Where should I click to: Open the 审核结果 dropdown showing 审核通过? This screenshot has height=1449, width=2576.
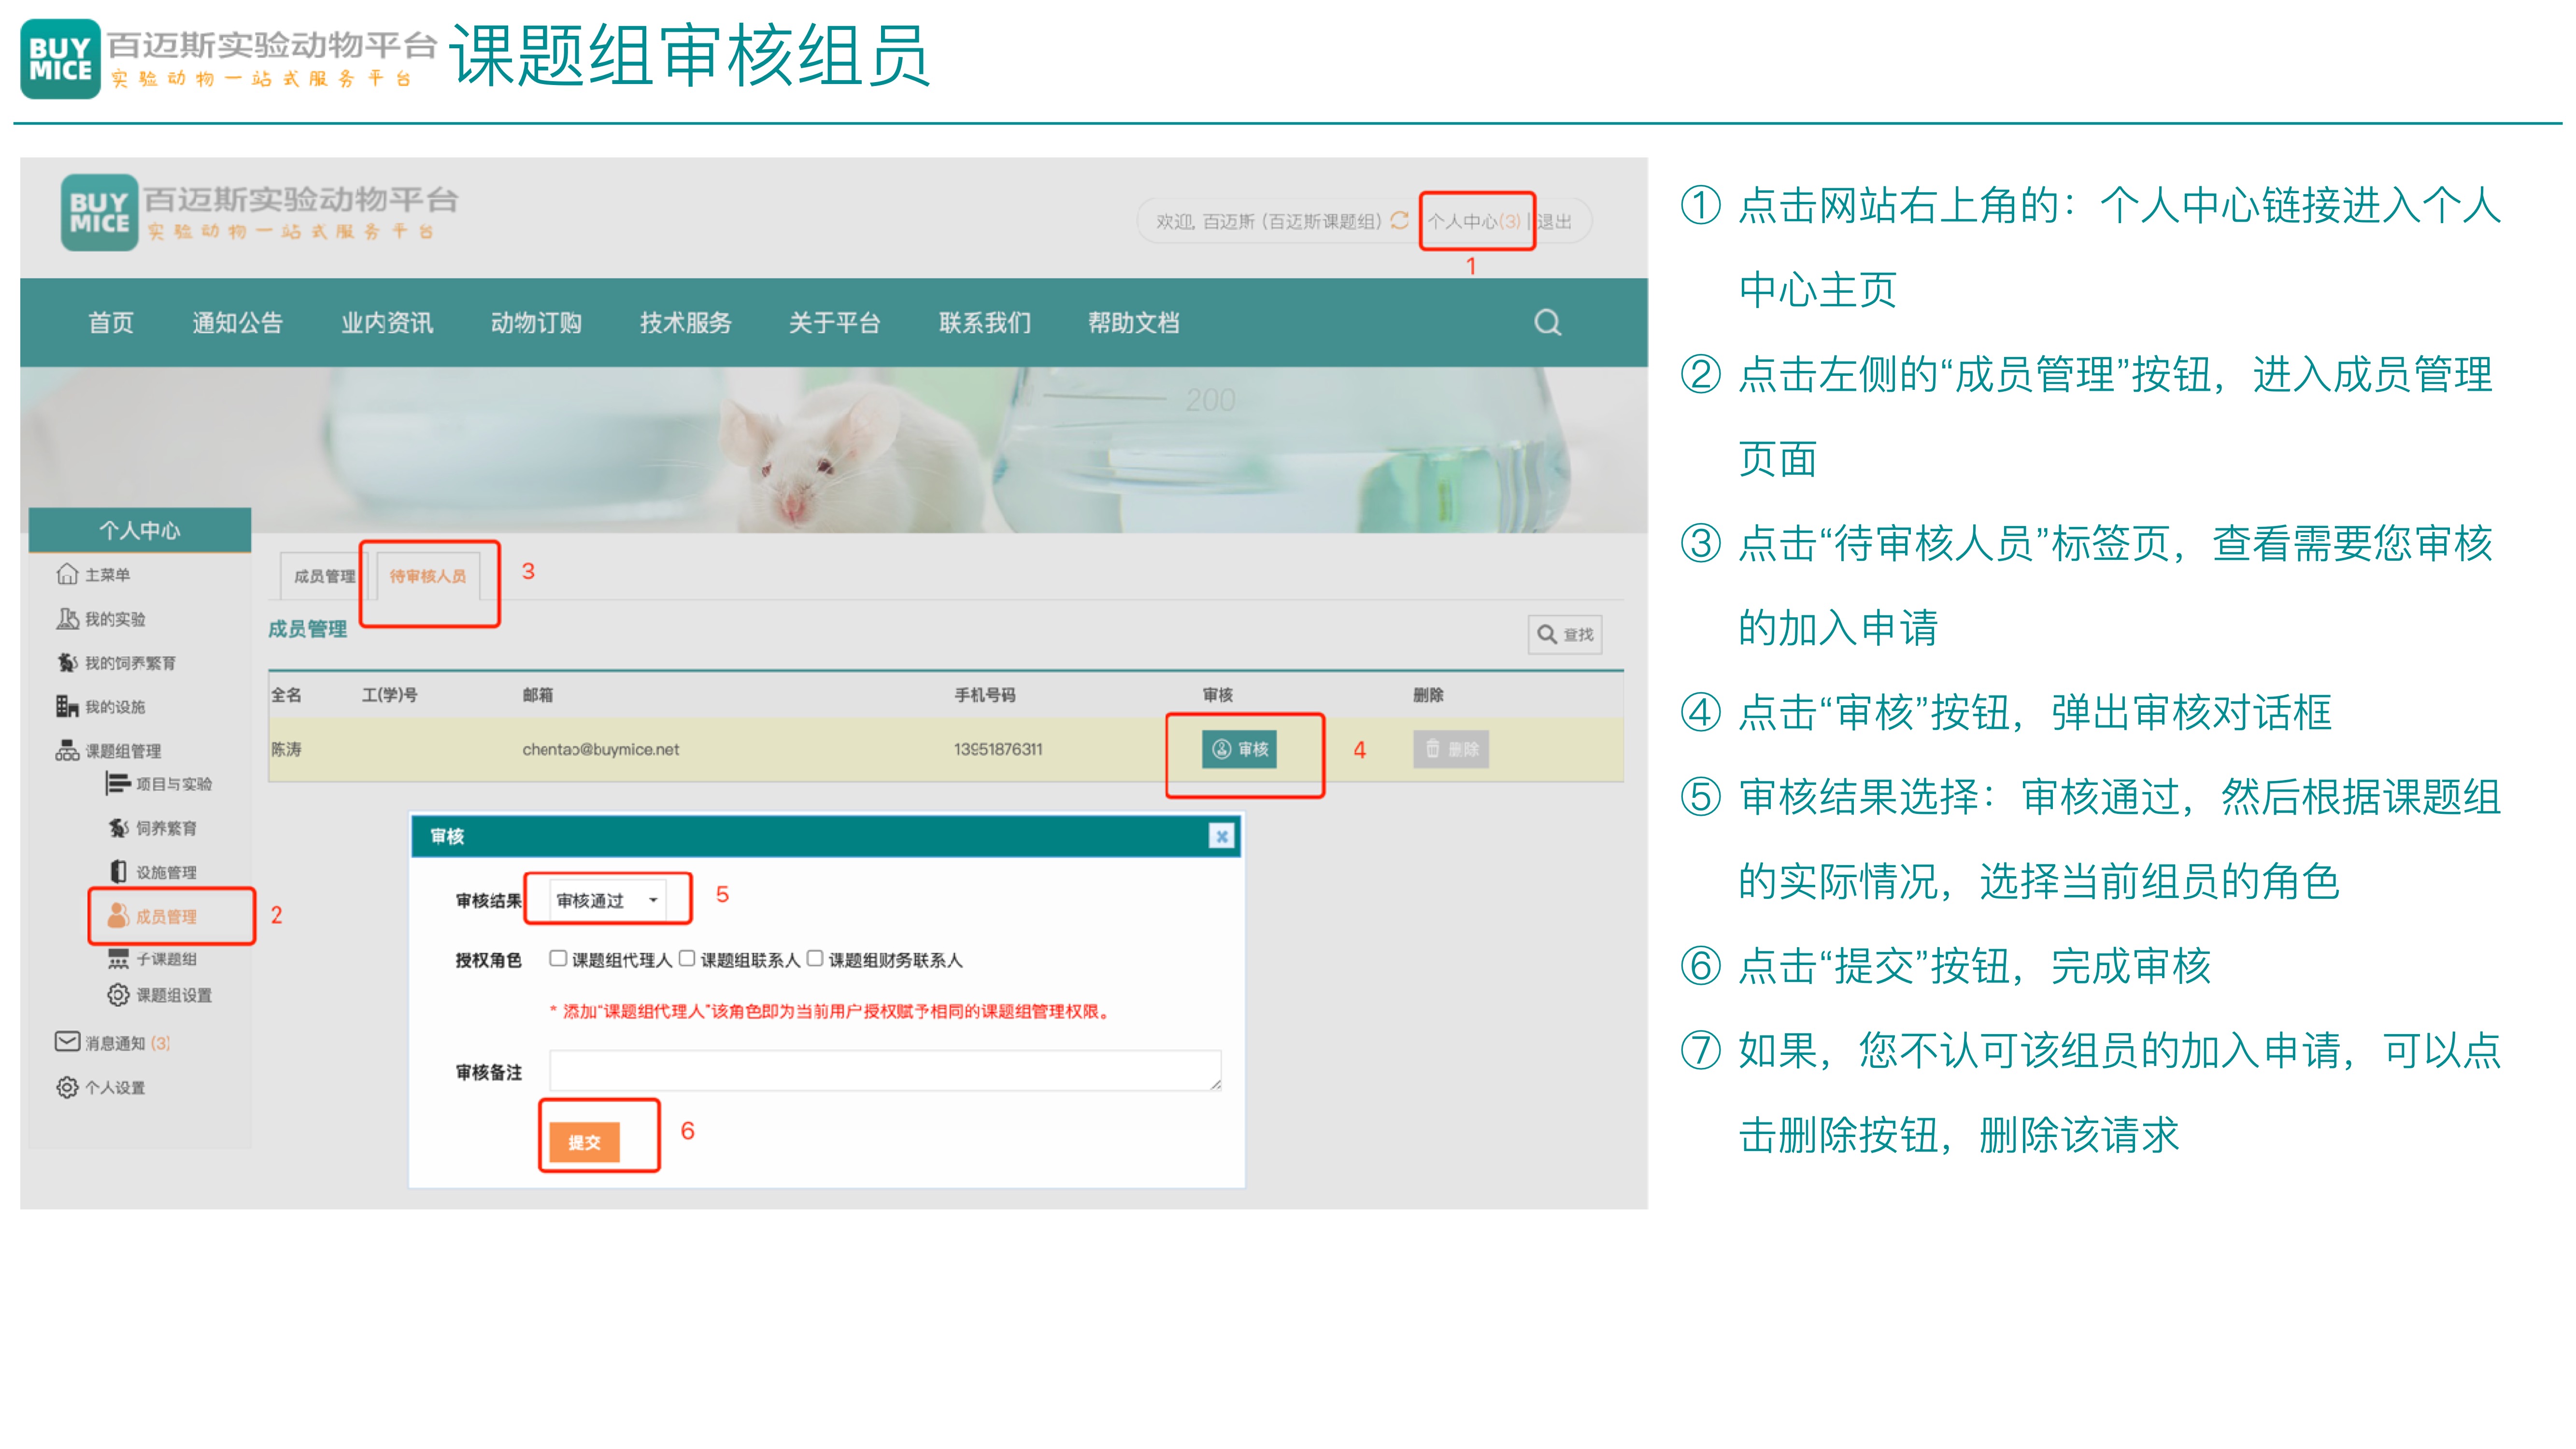coord(607,900)
